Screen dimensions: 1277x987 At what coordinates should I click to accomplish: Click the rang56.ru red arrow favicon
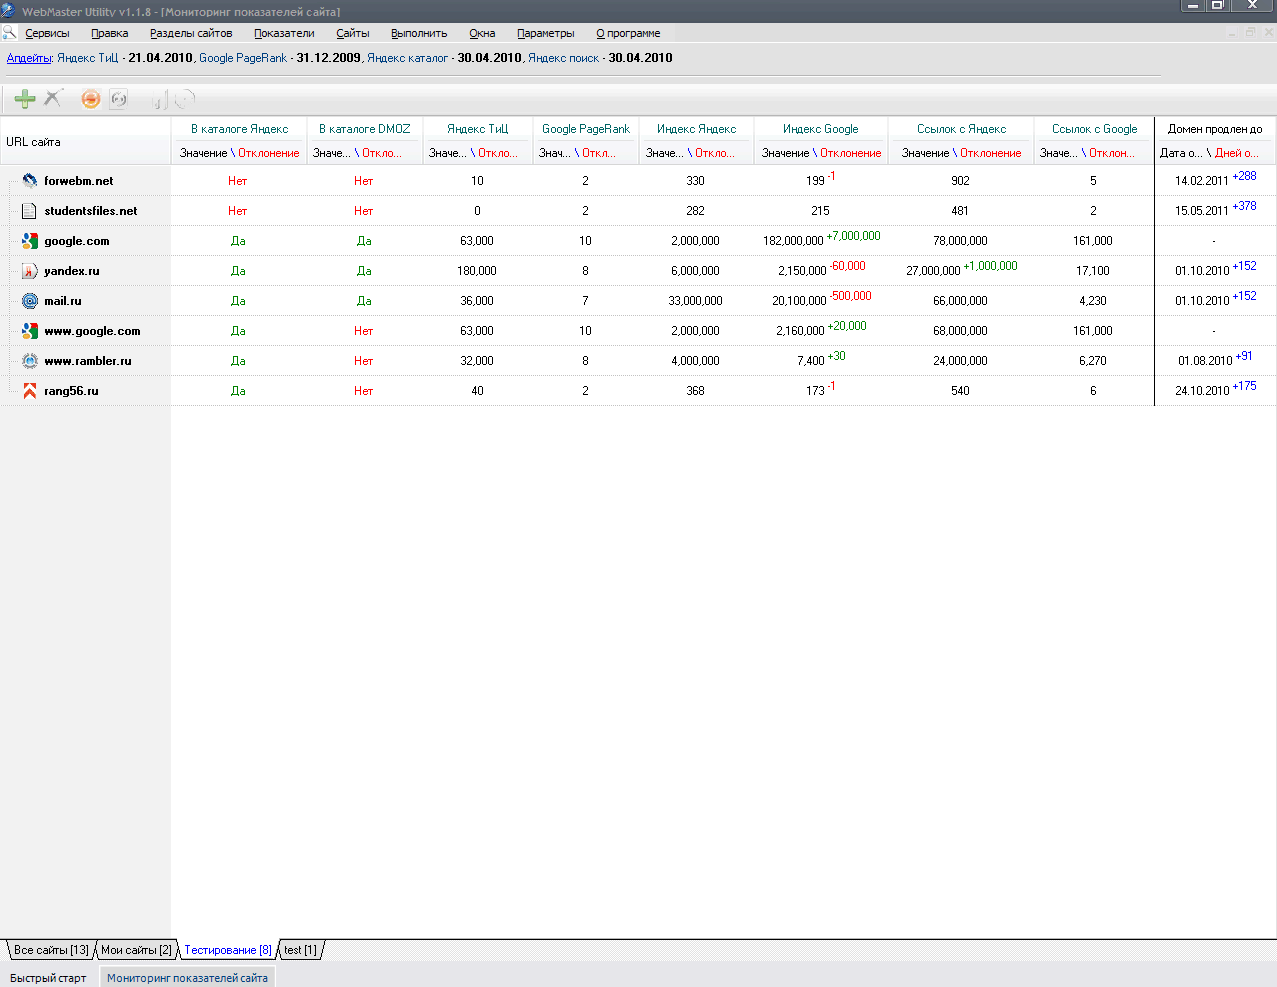click(30, 391)
